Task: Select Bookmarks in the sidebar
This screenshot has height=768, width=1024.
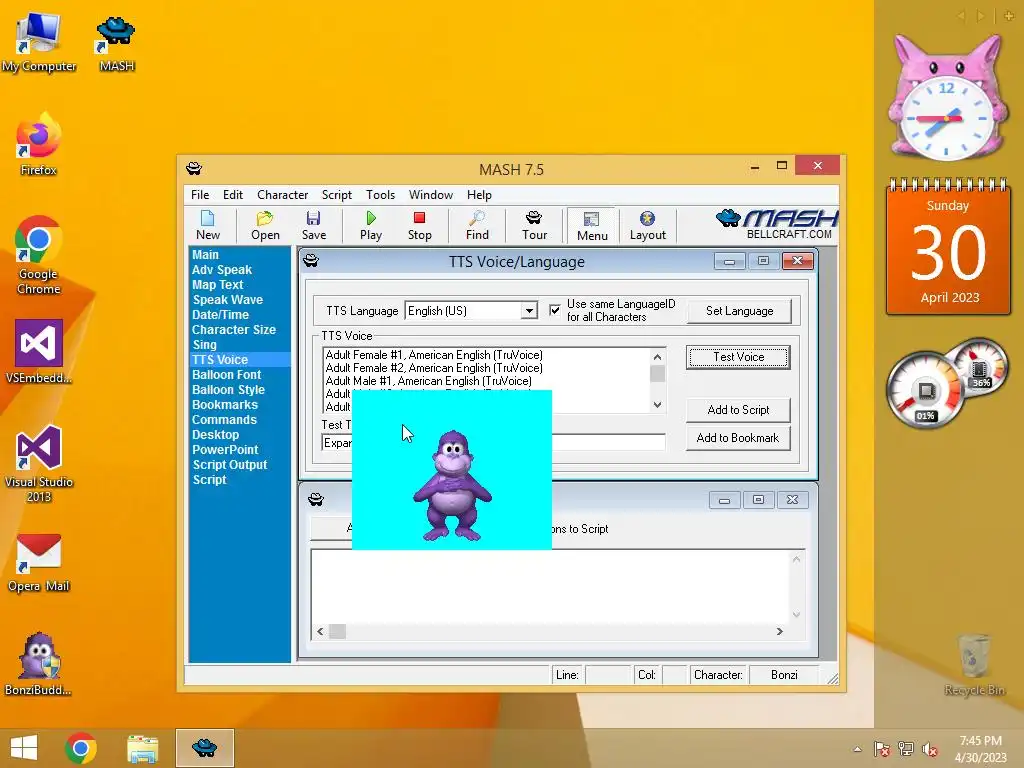Action: point(225,405)
